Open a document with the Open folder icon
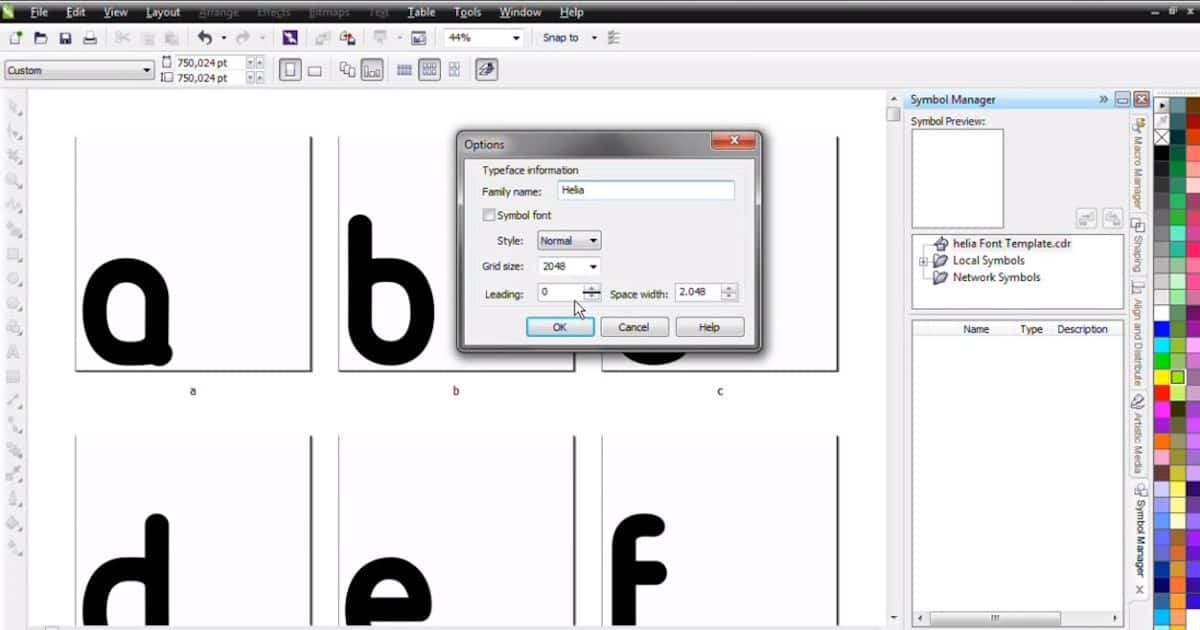This screenshot has height=630, width=1200. click(40, 37)
